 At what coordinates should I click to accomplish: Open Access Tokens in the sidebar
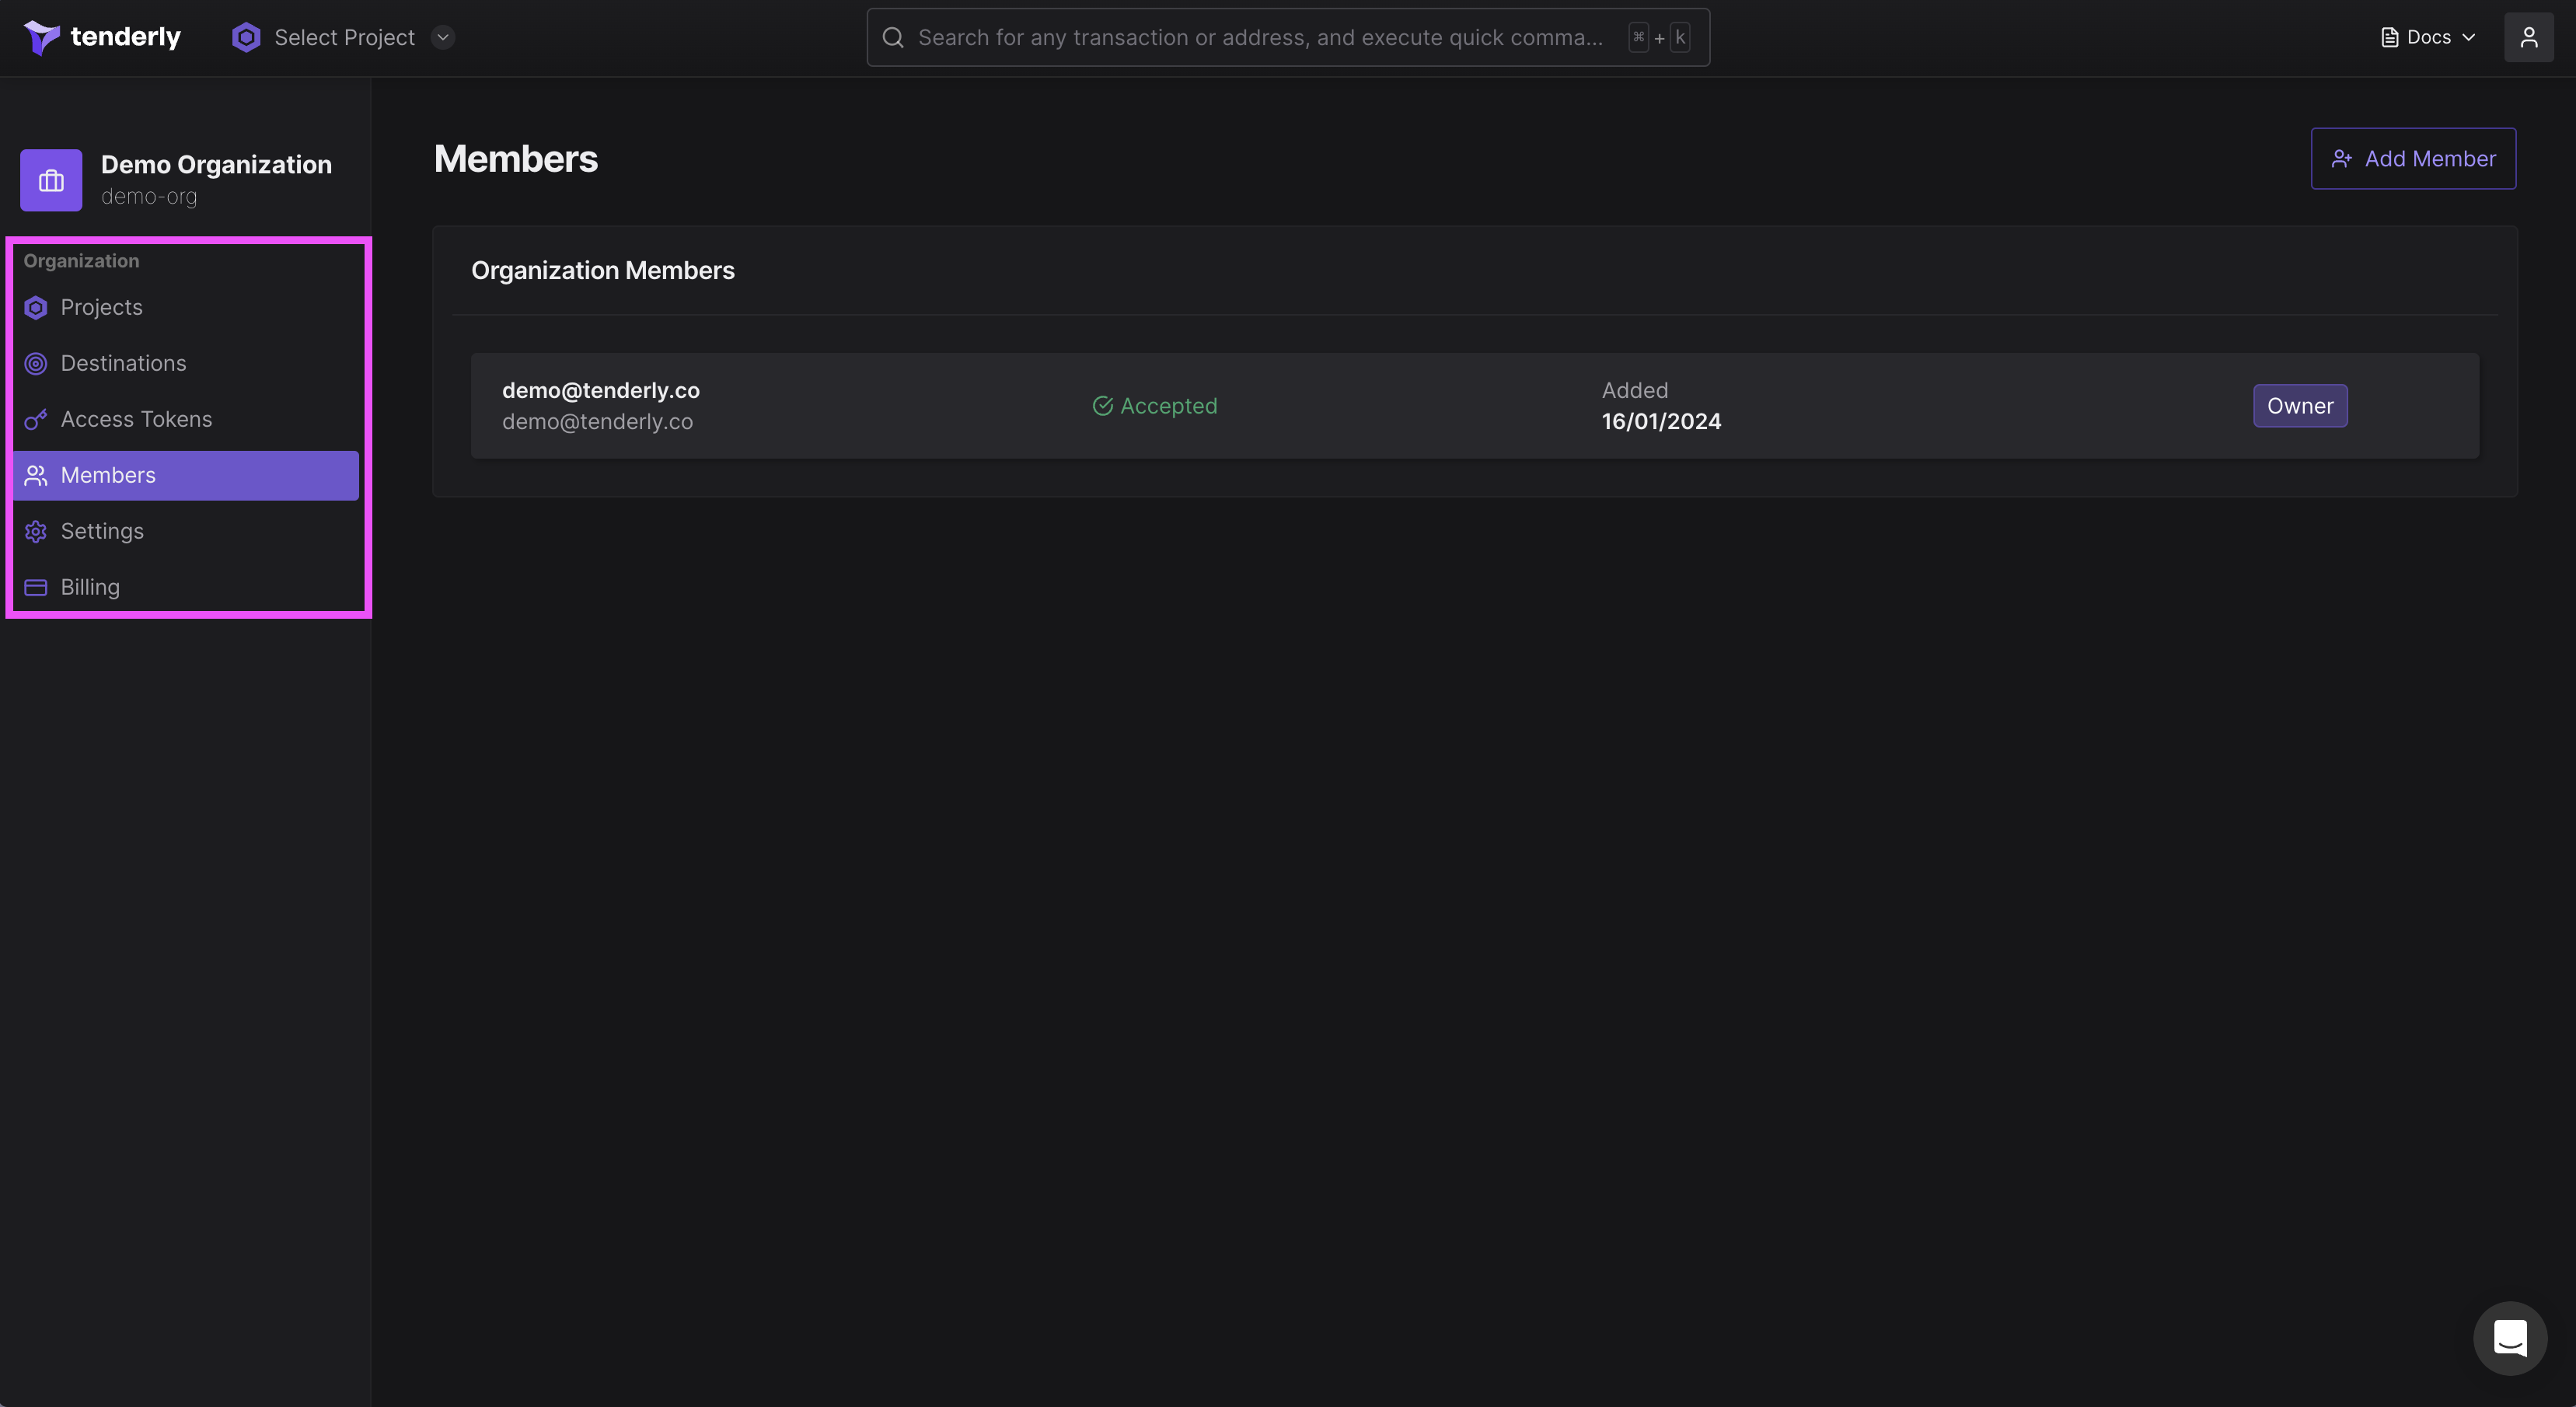pyautogui.click(x=186, y=419)
